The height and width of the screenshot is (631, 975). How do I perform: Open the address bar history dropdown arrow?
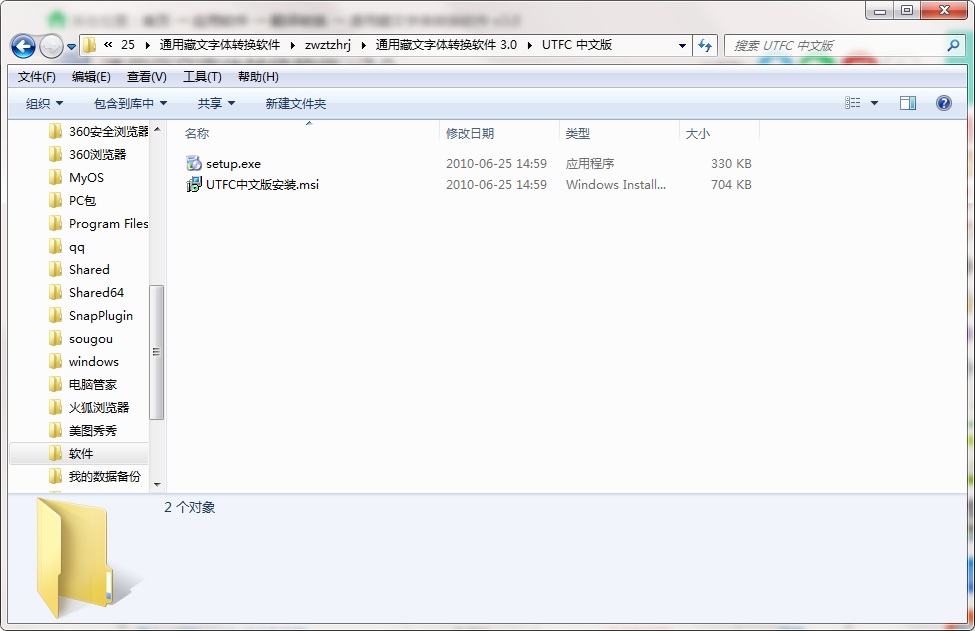[x=682, y=45]
